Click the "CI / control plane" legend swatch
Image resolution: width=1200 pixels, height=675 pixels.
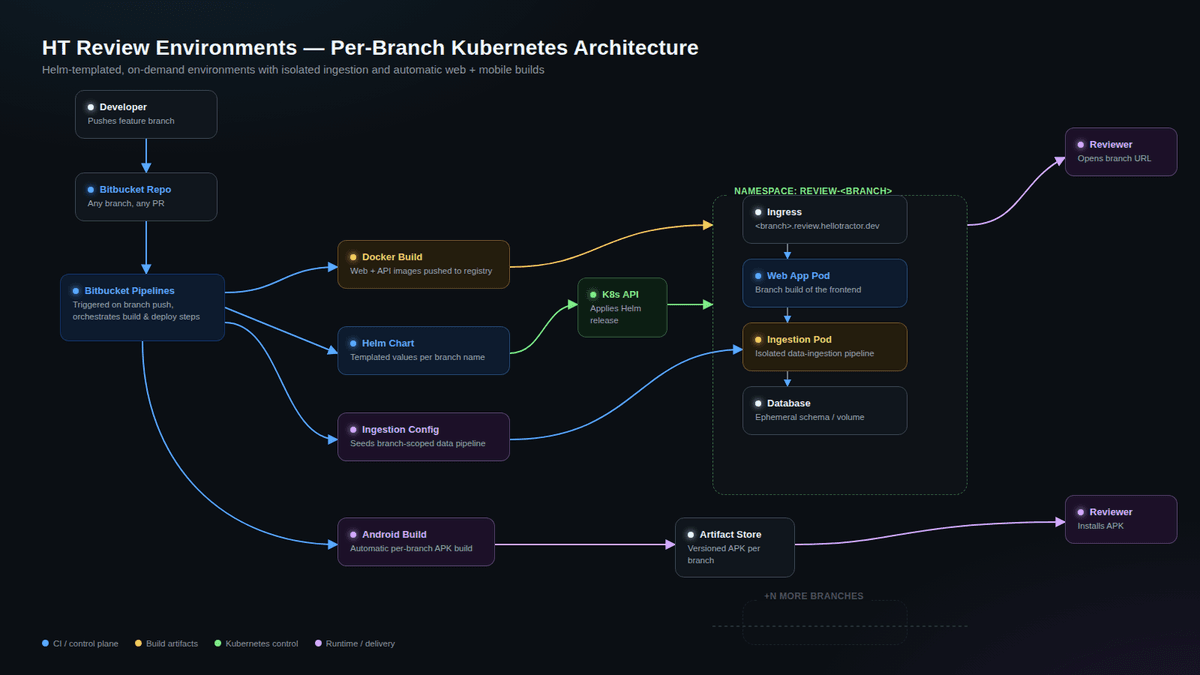[x=45, y=643]
